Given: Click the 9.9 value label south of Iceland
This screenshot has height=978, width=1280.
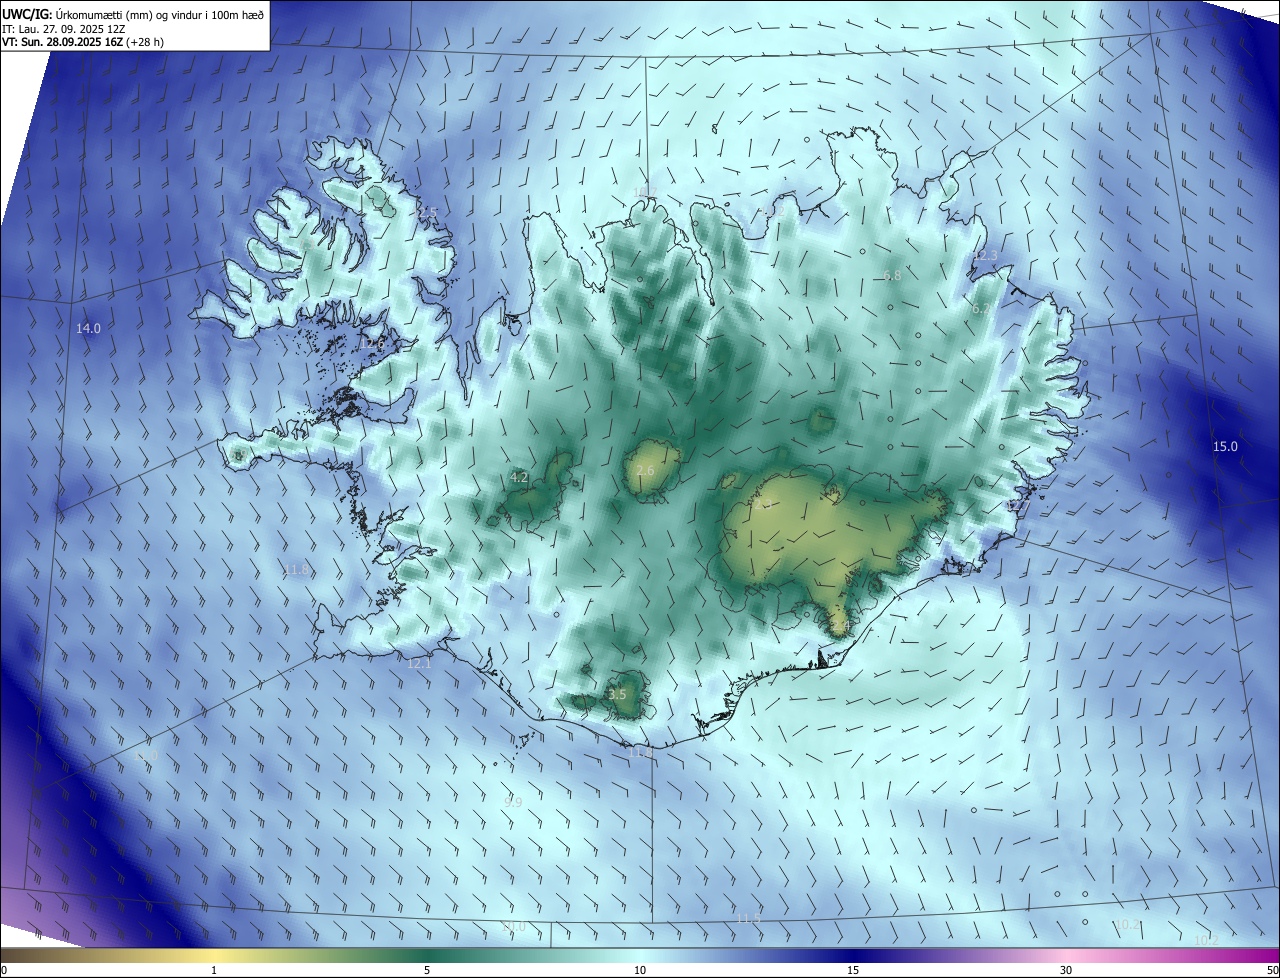Looking at the screenshot, I should [513, 801].
